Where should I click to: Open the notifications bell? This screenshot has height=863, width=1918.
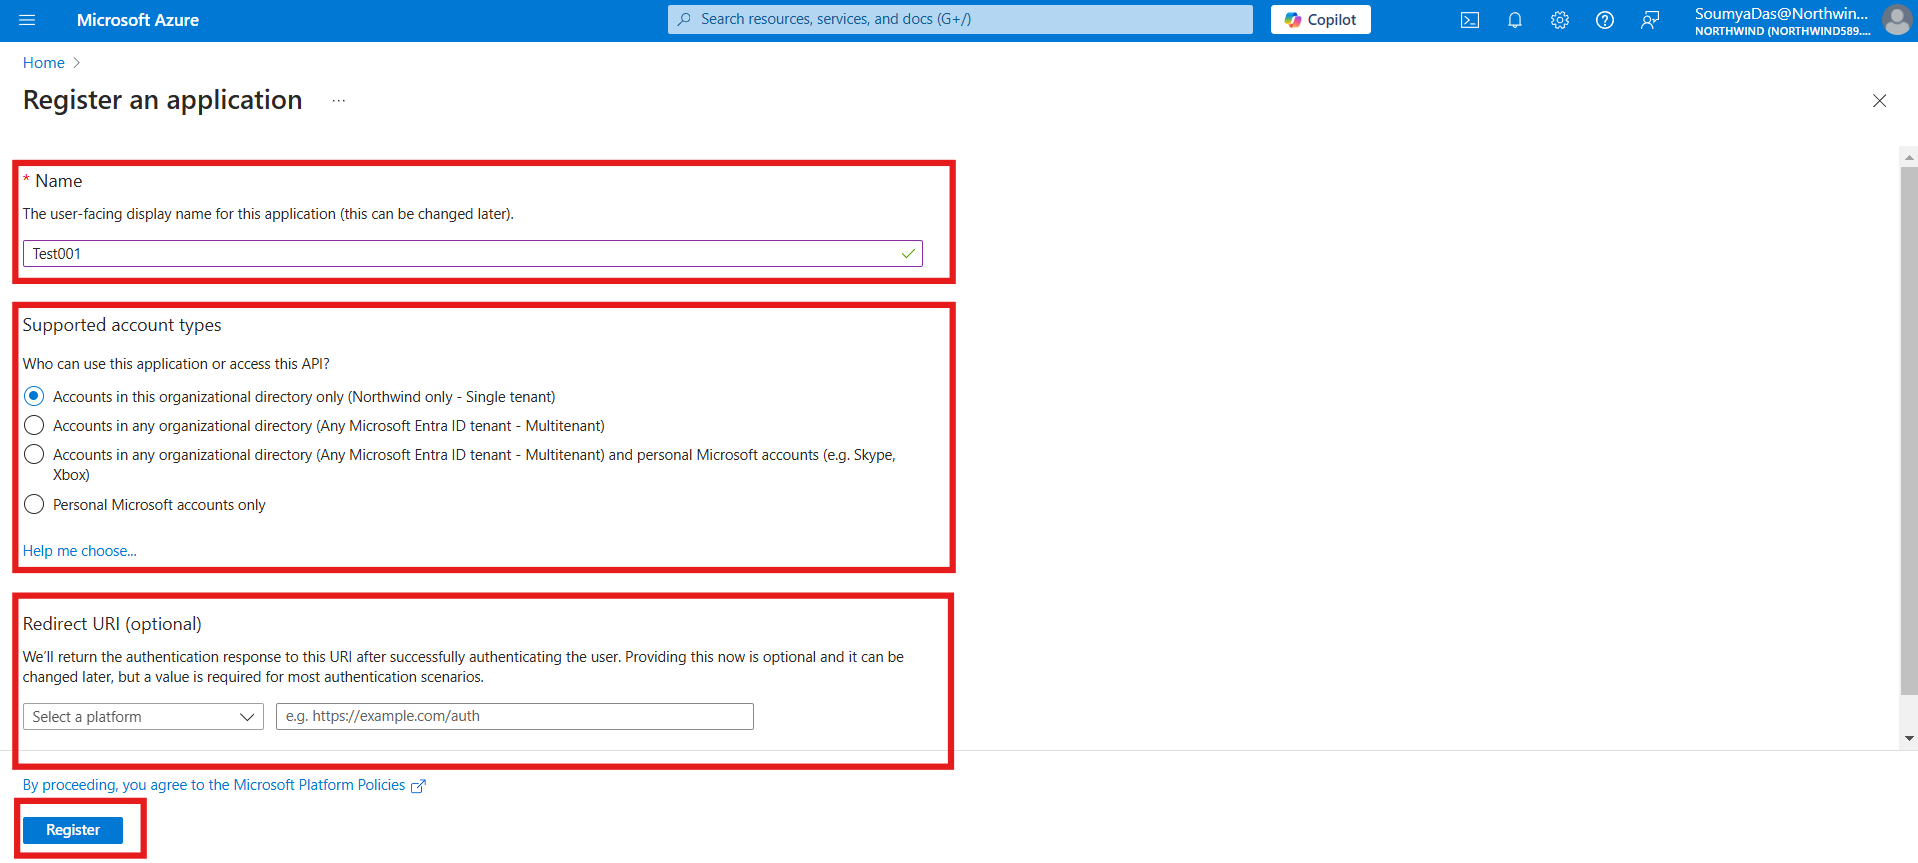(x=1514, y=20)
